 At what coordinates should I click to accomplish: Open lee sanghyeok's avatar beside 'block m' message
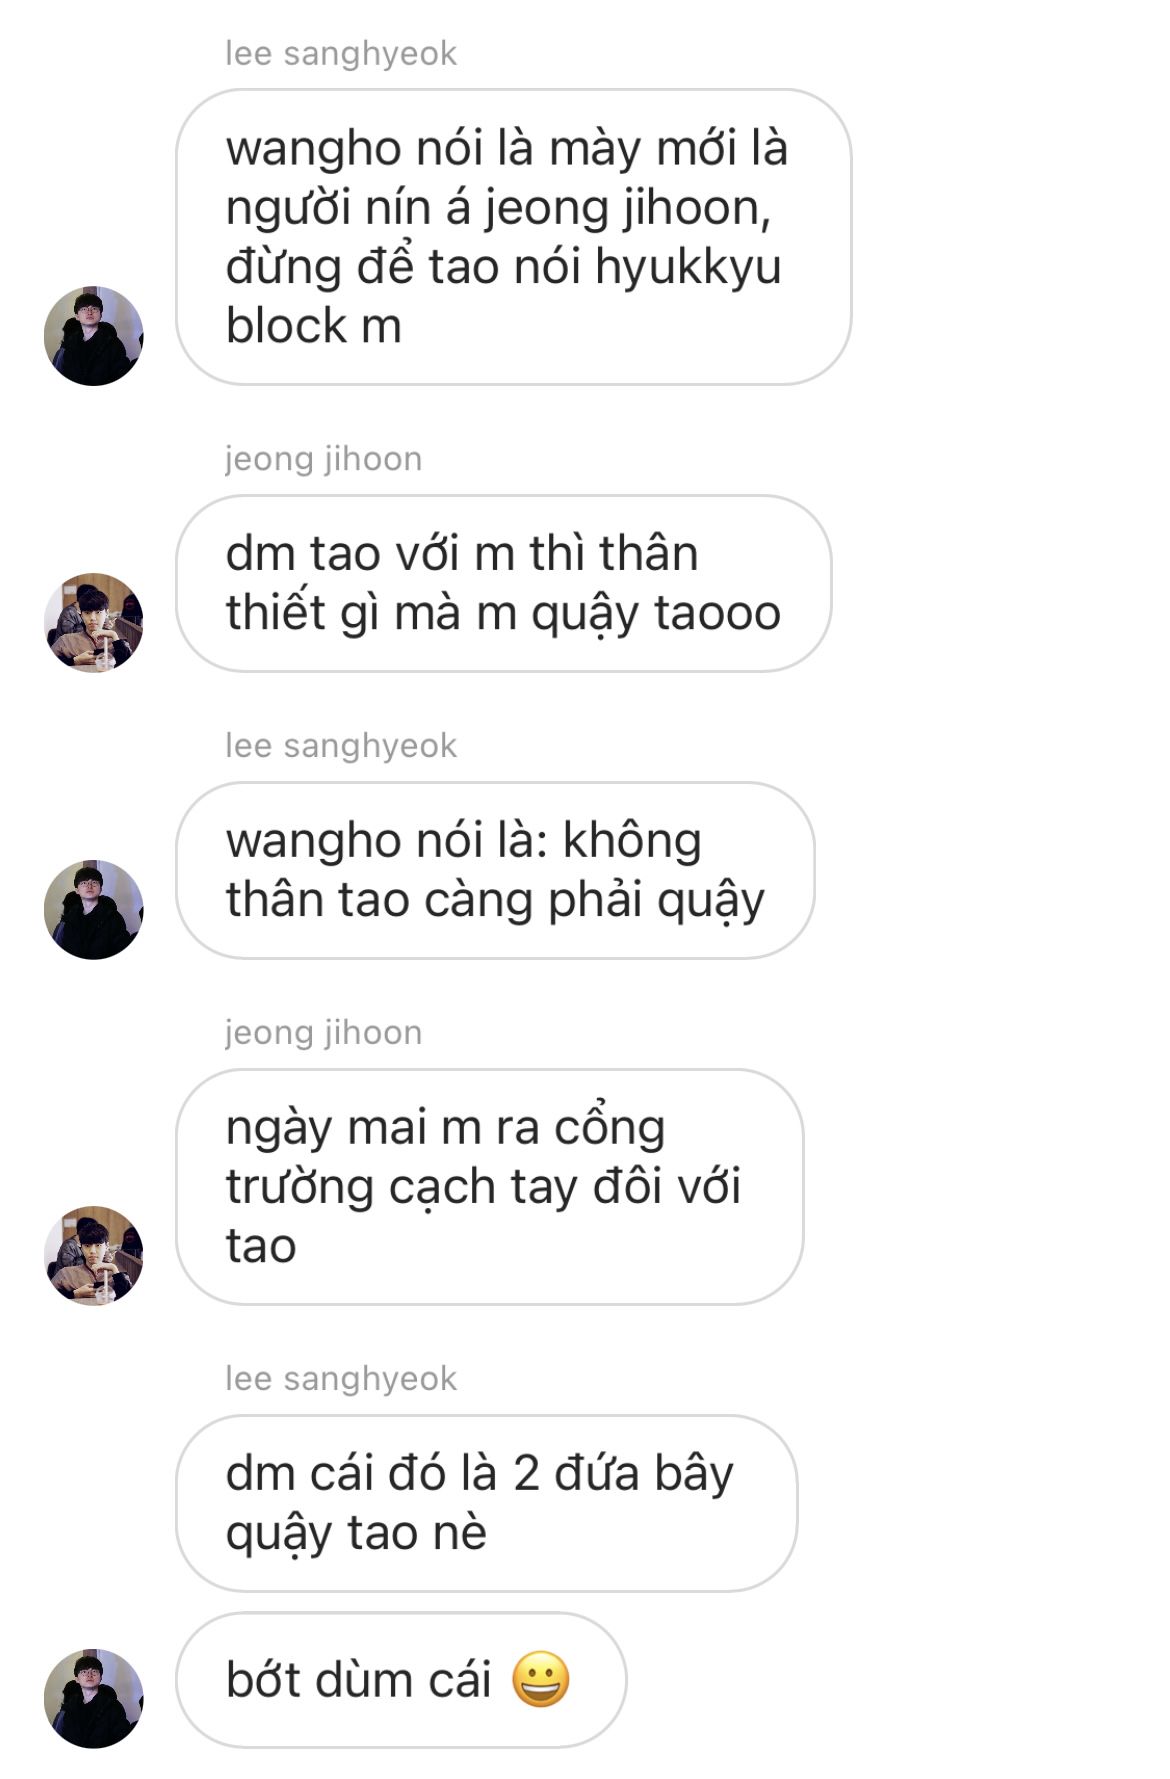tap(94, 336)
